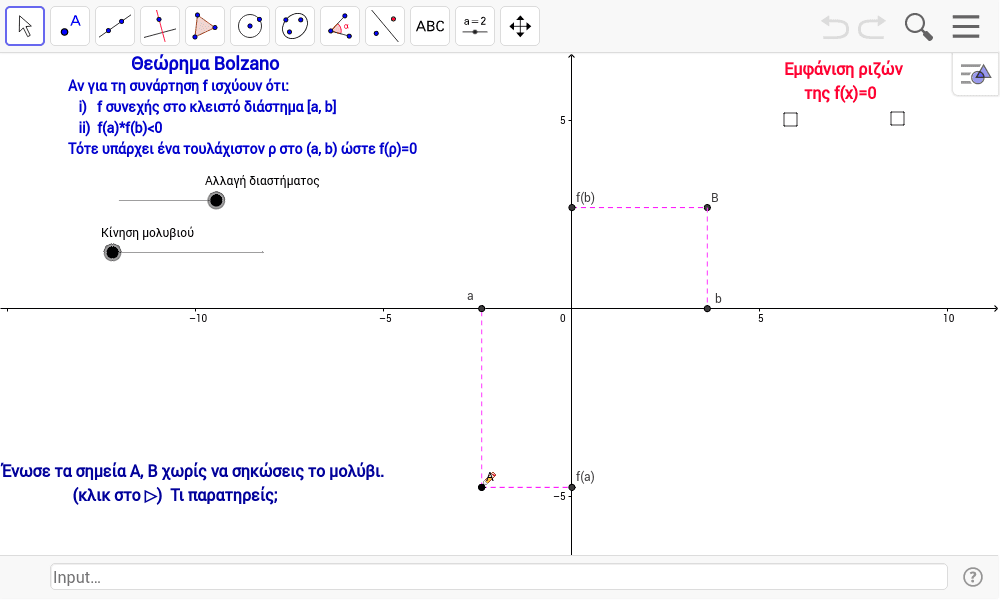
Task: Select the Reflect about line tool
Action: [385, 26]
